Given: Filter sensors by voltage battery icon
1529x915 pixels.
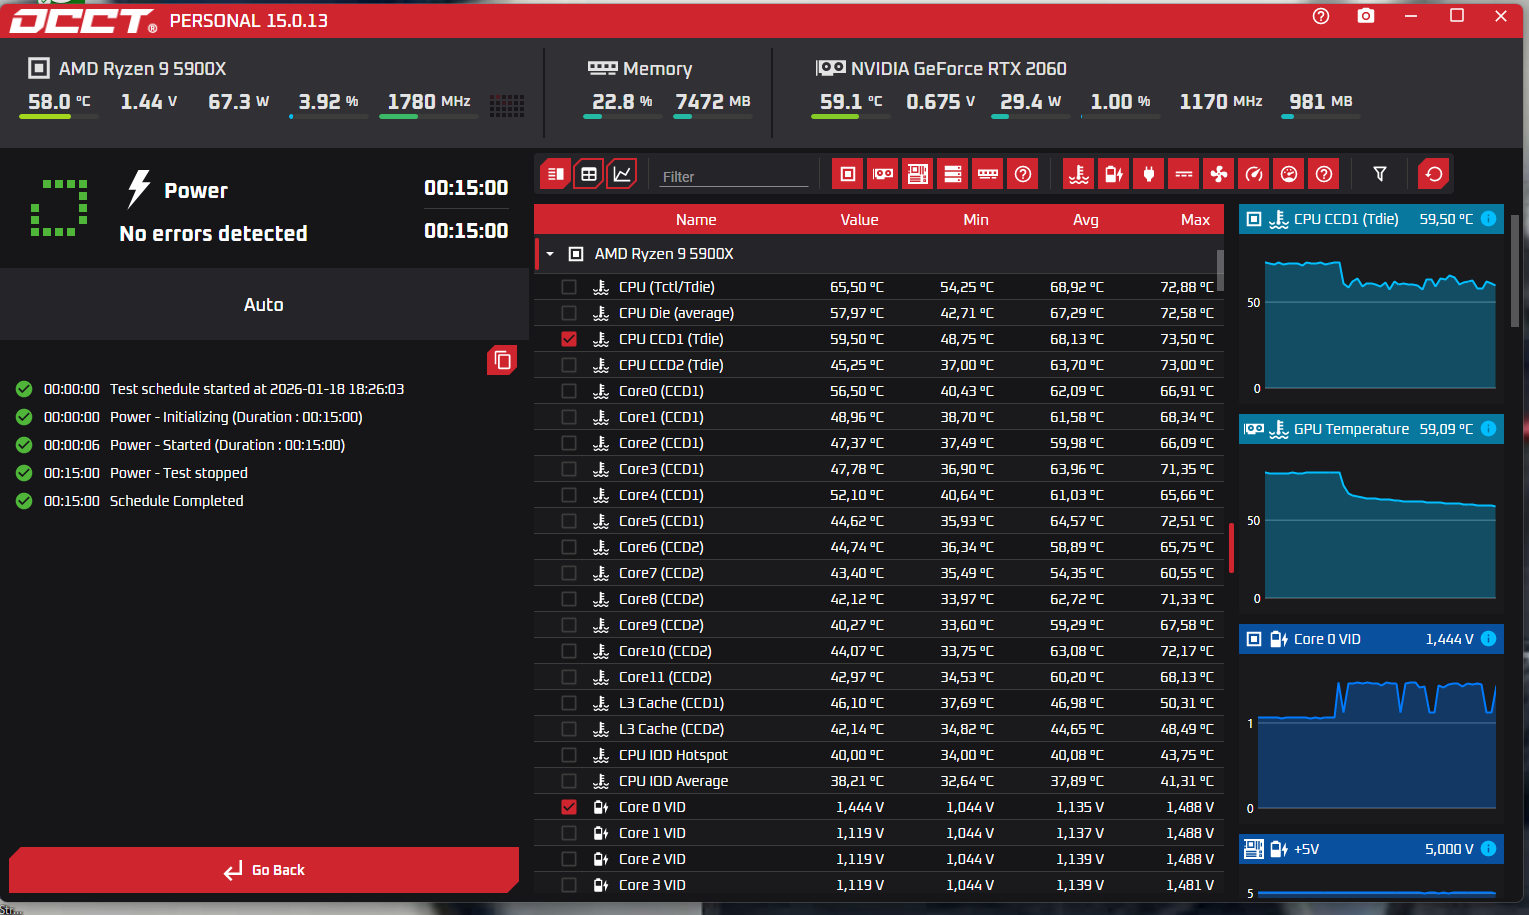Looking at the screenshot, I should click(1114, 174).
